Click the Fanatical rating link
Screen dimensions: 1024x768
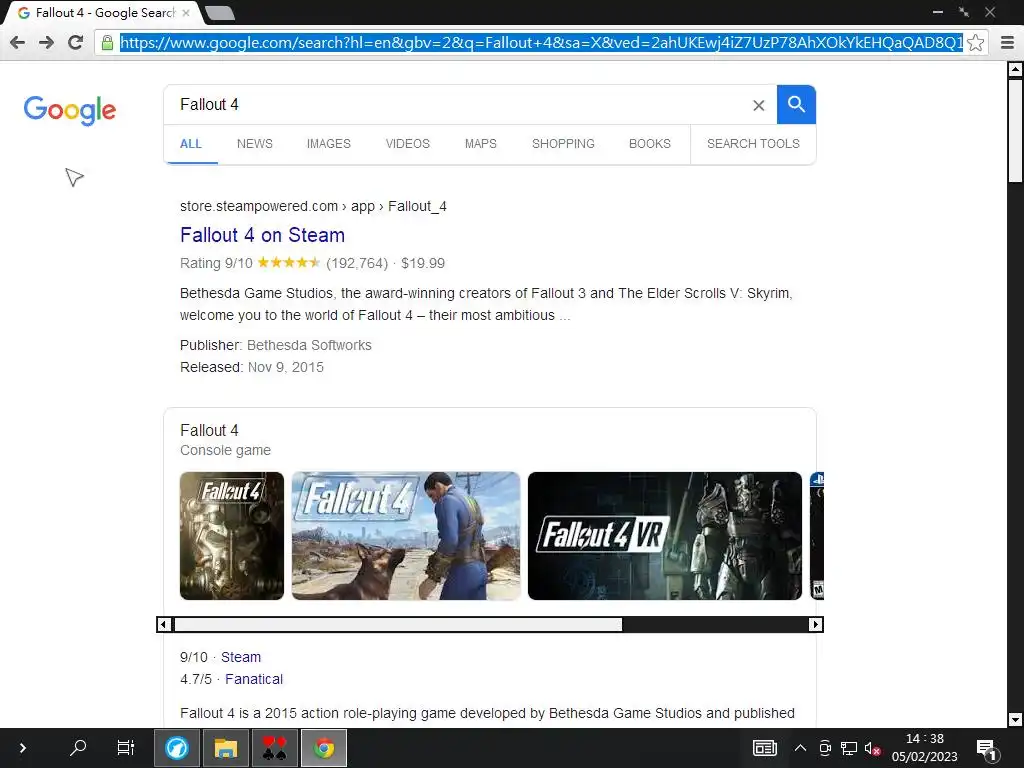[254, 679]
